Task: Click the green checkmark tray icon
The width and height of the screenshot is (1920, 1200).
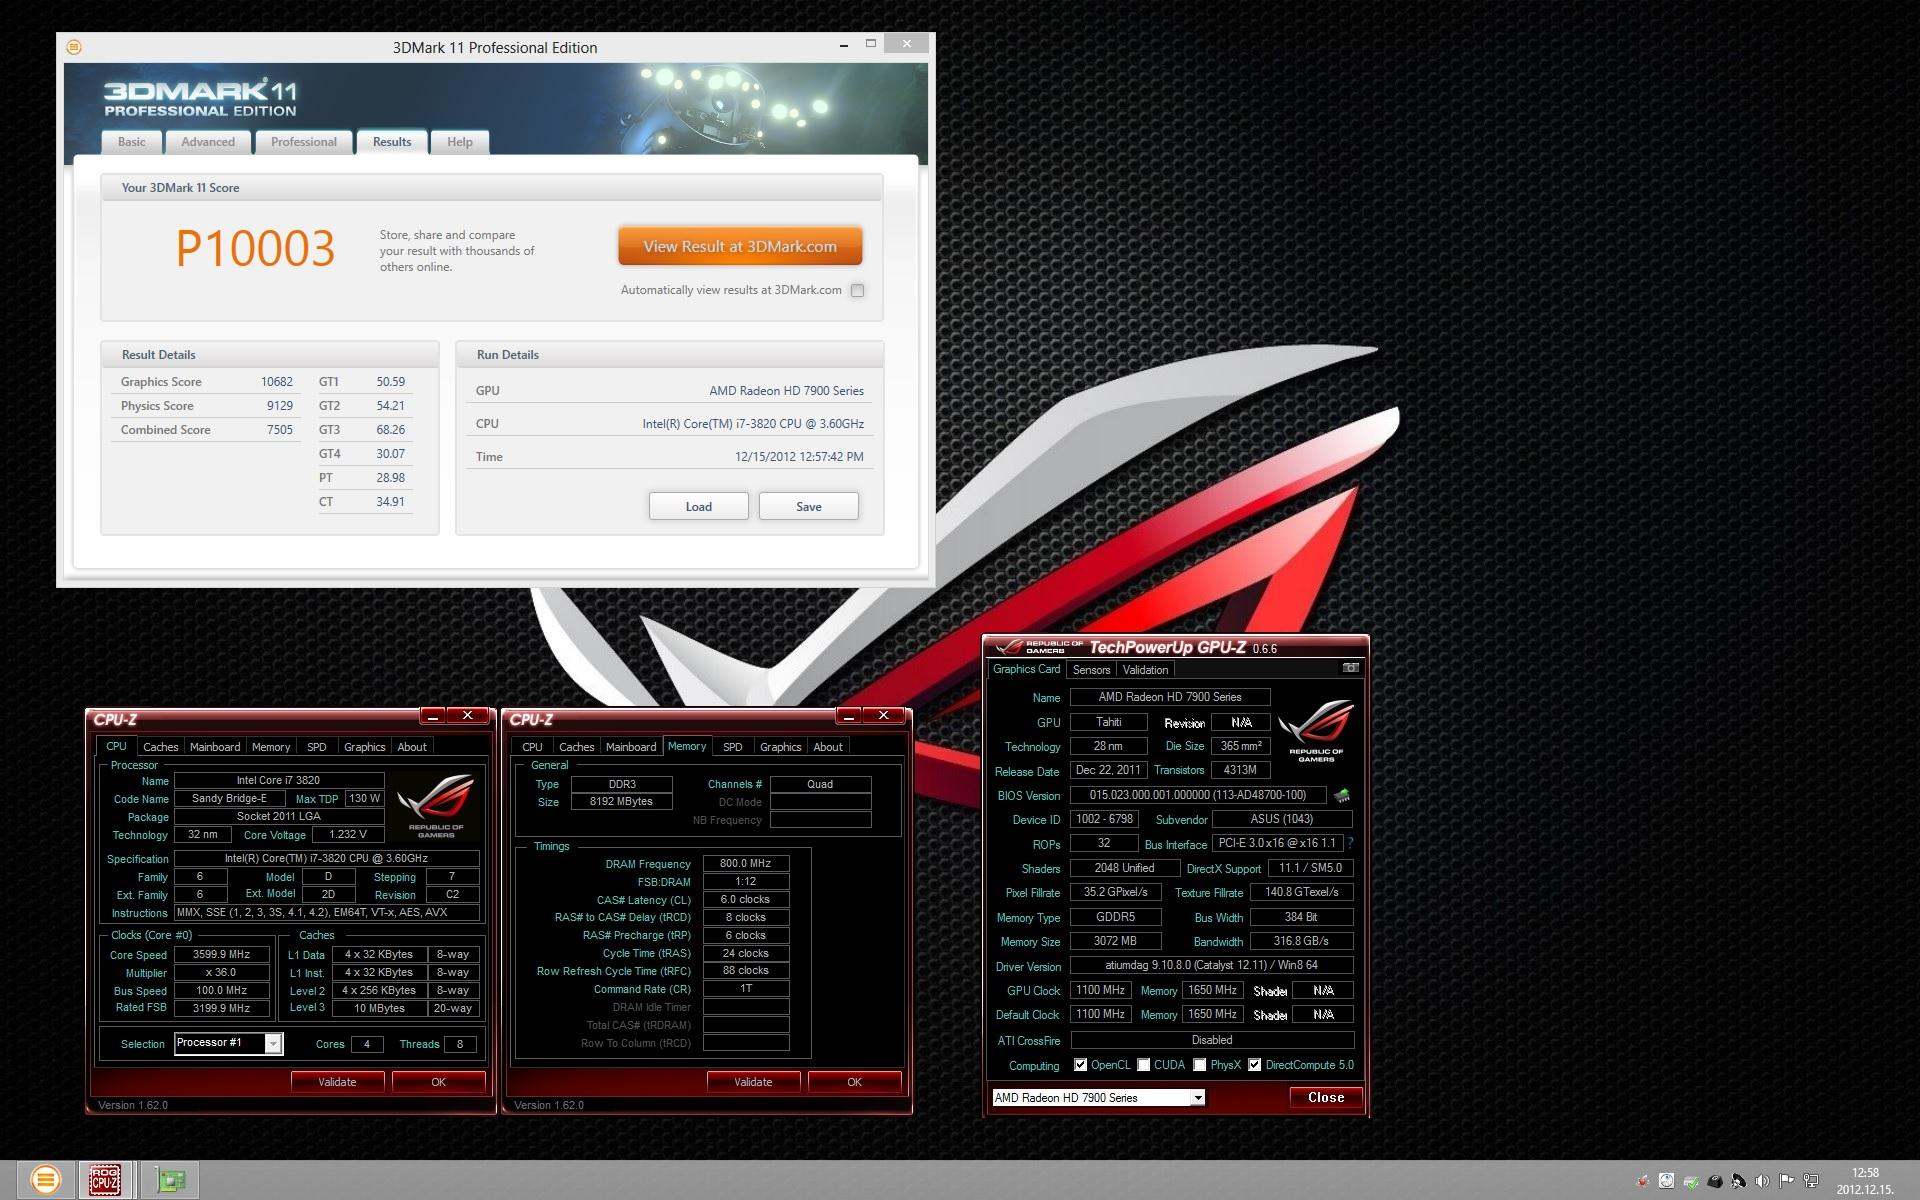Action: click(x=1691, y=1181)
